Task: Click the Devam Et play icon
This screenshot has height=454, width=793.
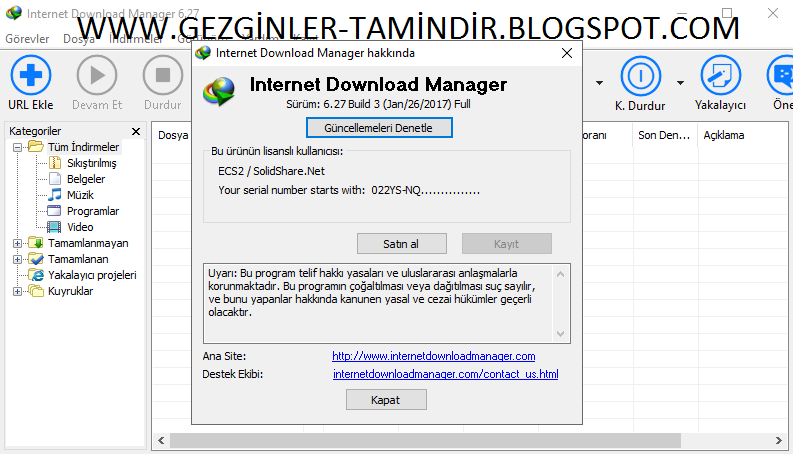Action: point(97,75)
